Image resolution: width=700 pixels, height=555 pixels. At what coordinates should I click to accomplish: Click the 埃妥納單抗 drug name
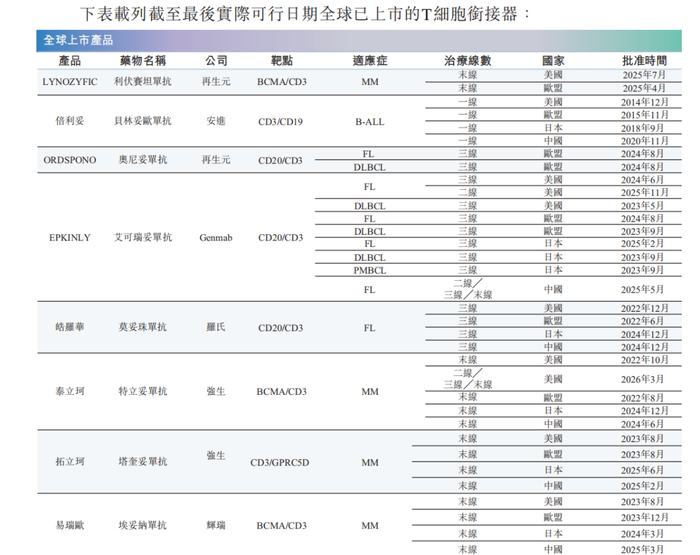142,526
